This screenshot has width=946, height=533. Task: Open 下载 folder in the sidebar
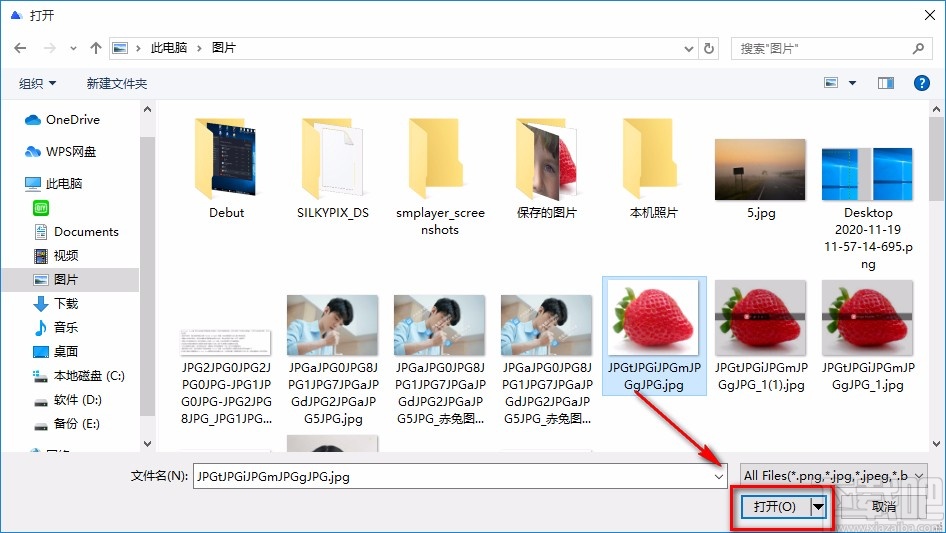[x=56, y=304]
